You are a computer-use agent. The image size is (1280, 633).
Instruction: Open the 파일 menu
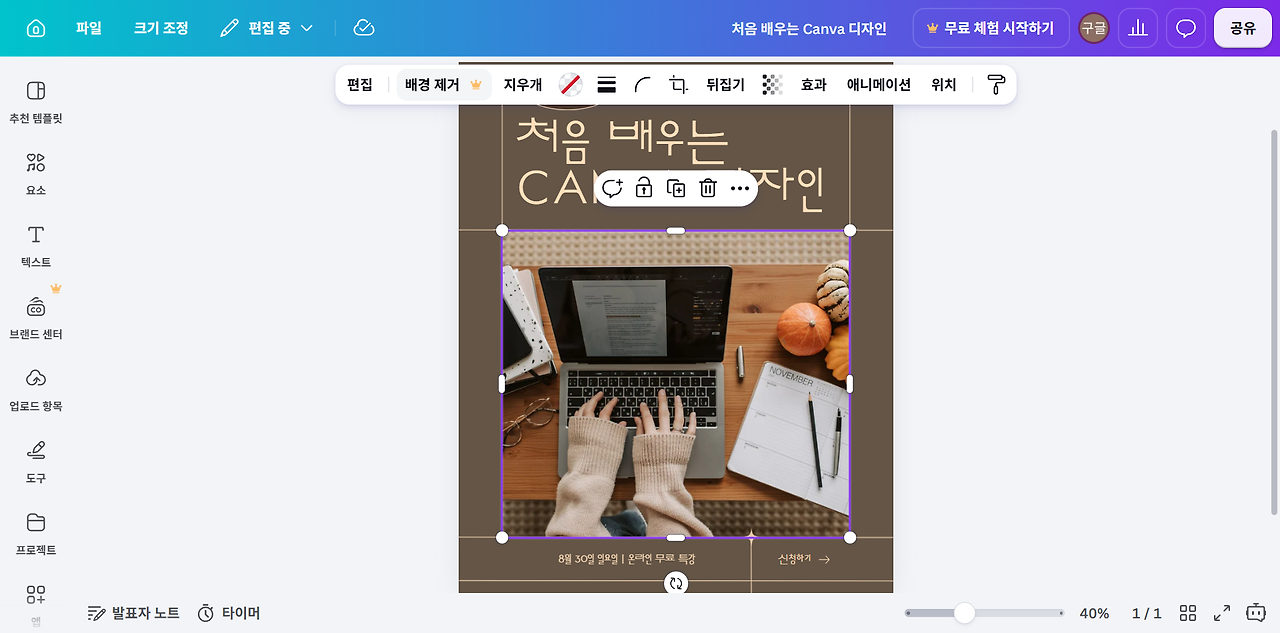tap(89, 28)
